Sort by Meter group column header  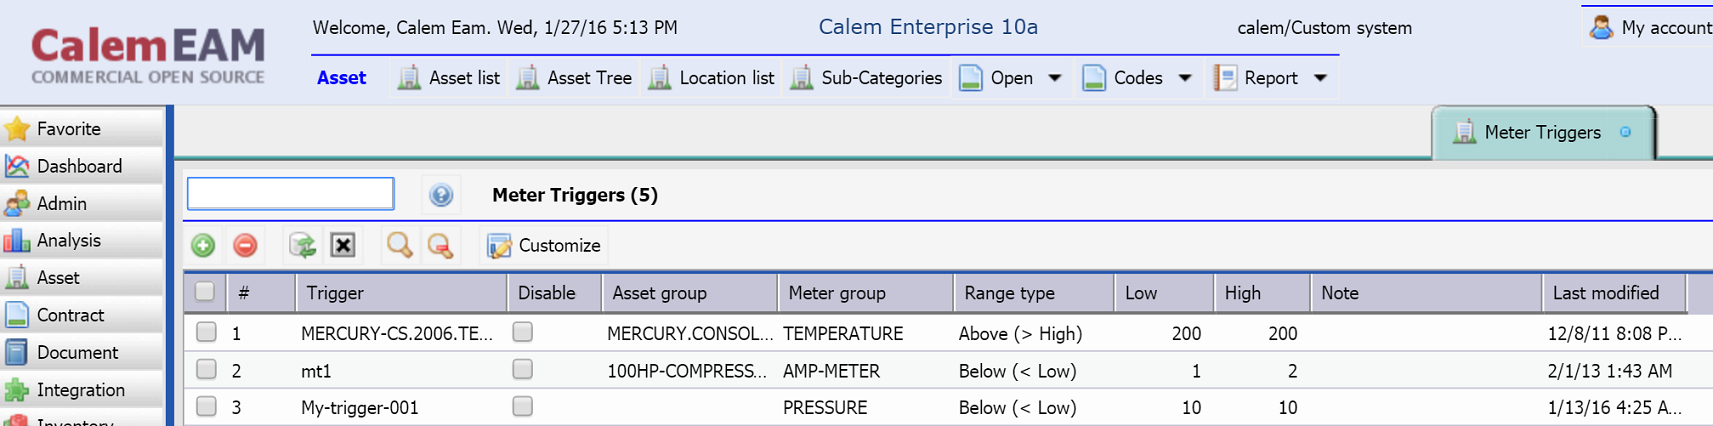866,293
